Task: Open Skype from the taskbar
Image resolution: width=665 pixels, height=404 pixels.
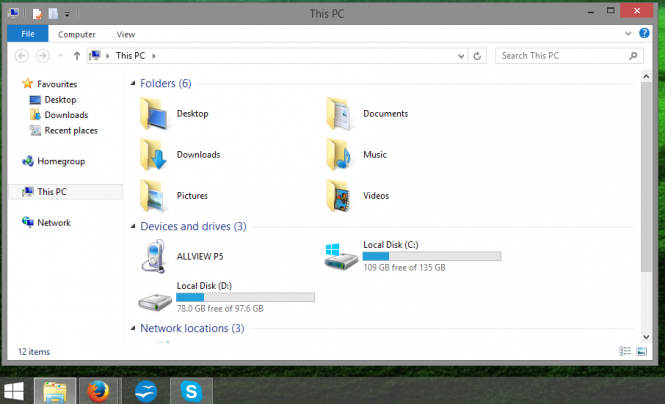Action: coord(190,390)
